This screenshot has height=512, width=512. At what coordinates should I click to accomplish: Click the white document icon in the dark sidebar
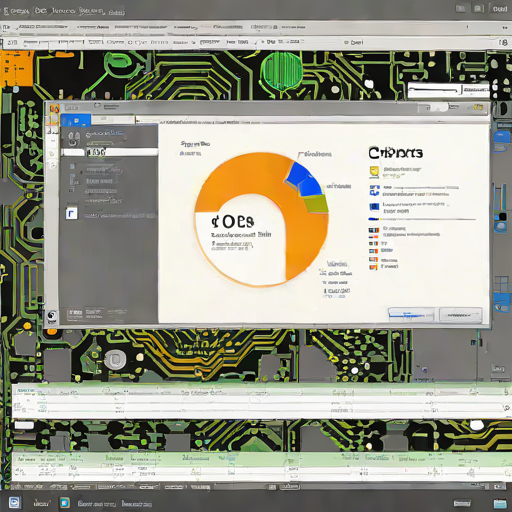tap(71, 213)
